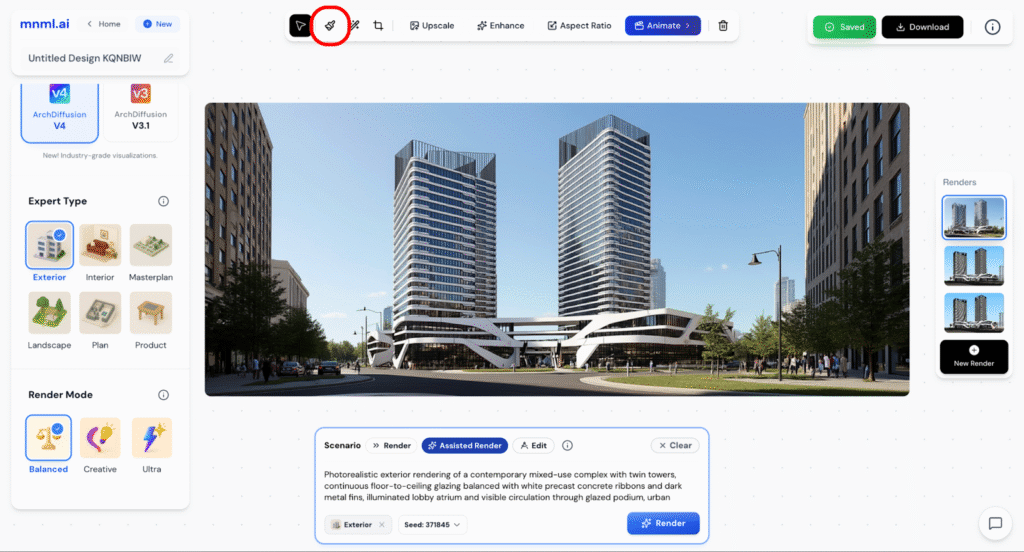Select the cursor pointer tool
The width and height of the screenshot is (1024, 552).
tap(300, 25)
